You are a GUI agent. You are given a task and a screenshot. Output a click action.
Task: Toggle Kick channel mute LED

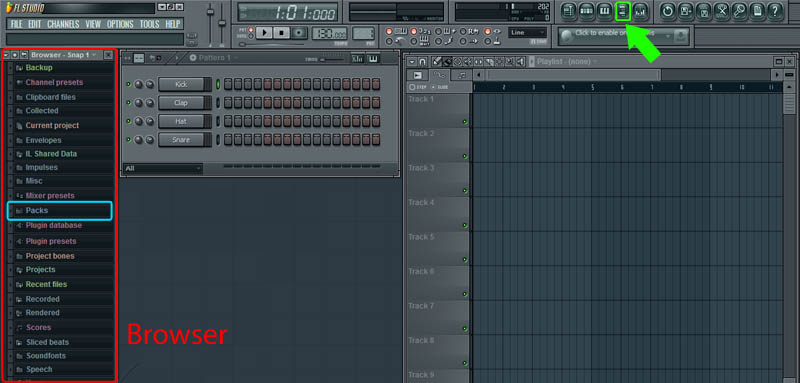click(x=129, y=84)
